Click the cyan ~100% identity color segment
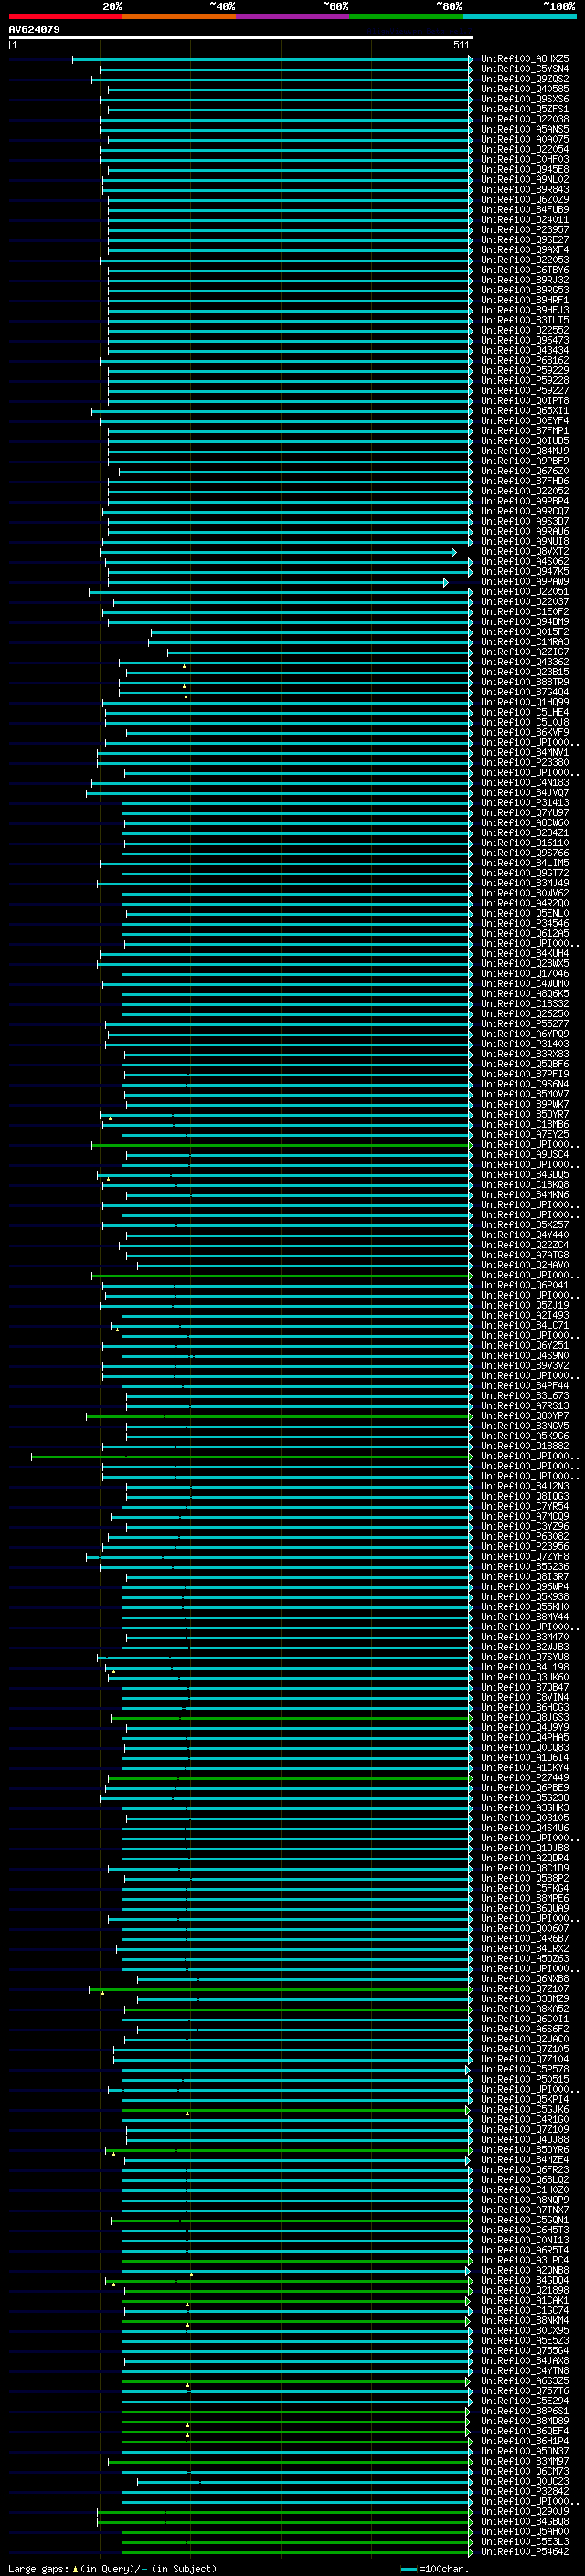This screenshot has height=2576, width=585. [x=519, y=16]
